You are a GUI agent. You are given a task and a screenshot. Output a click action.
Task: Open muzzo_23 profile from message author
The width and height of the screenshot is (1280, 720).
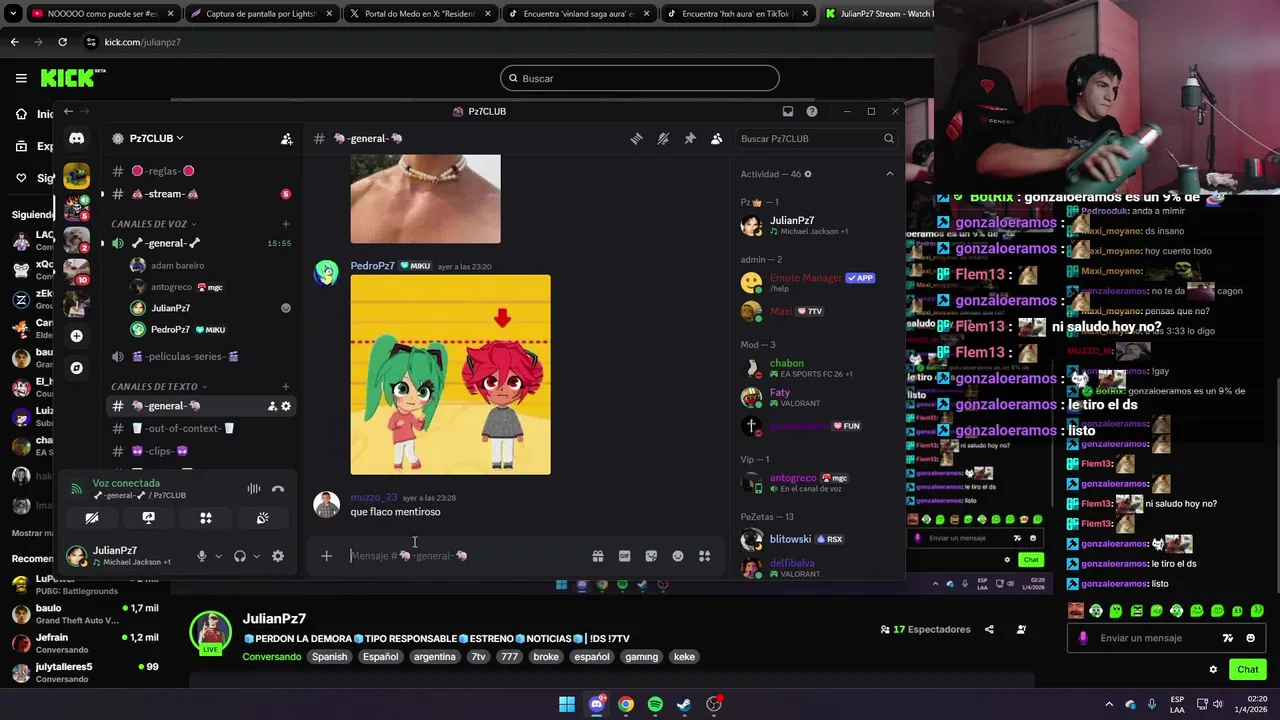coord(373,498)
